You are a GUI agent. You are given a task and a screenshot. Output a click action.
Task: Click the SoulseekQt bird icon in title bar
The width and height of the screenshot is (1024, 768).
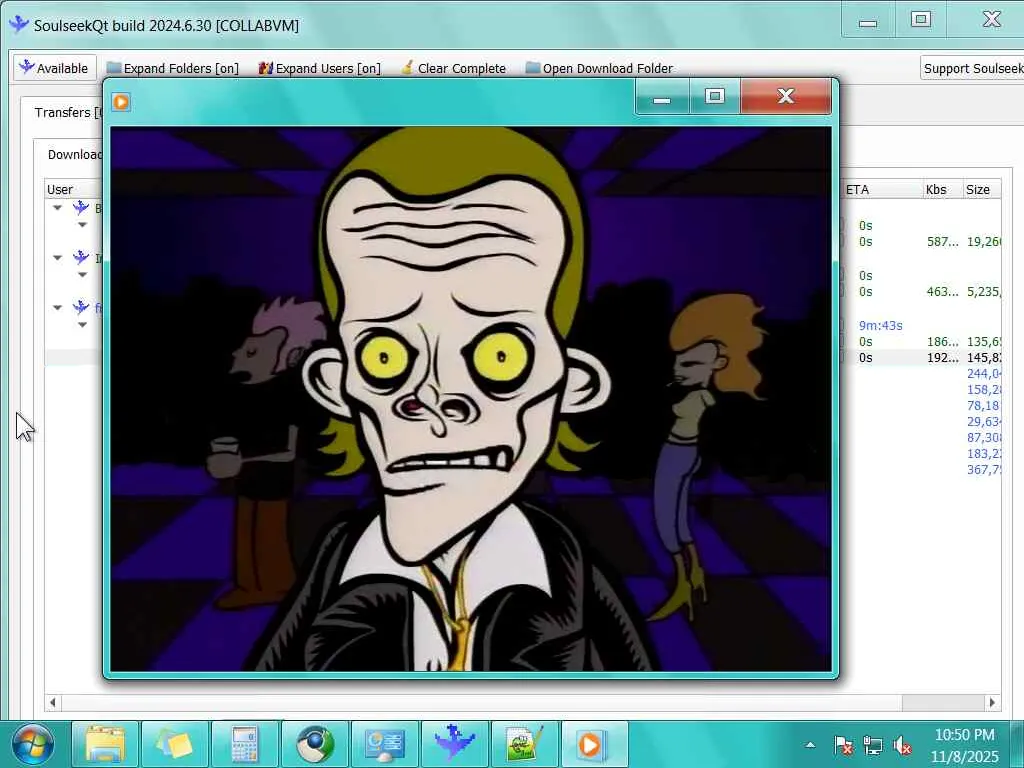(19, 24)
